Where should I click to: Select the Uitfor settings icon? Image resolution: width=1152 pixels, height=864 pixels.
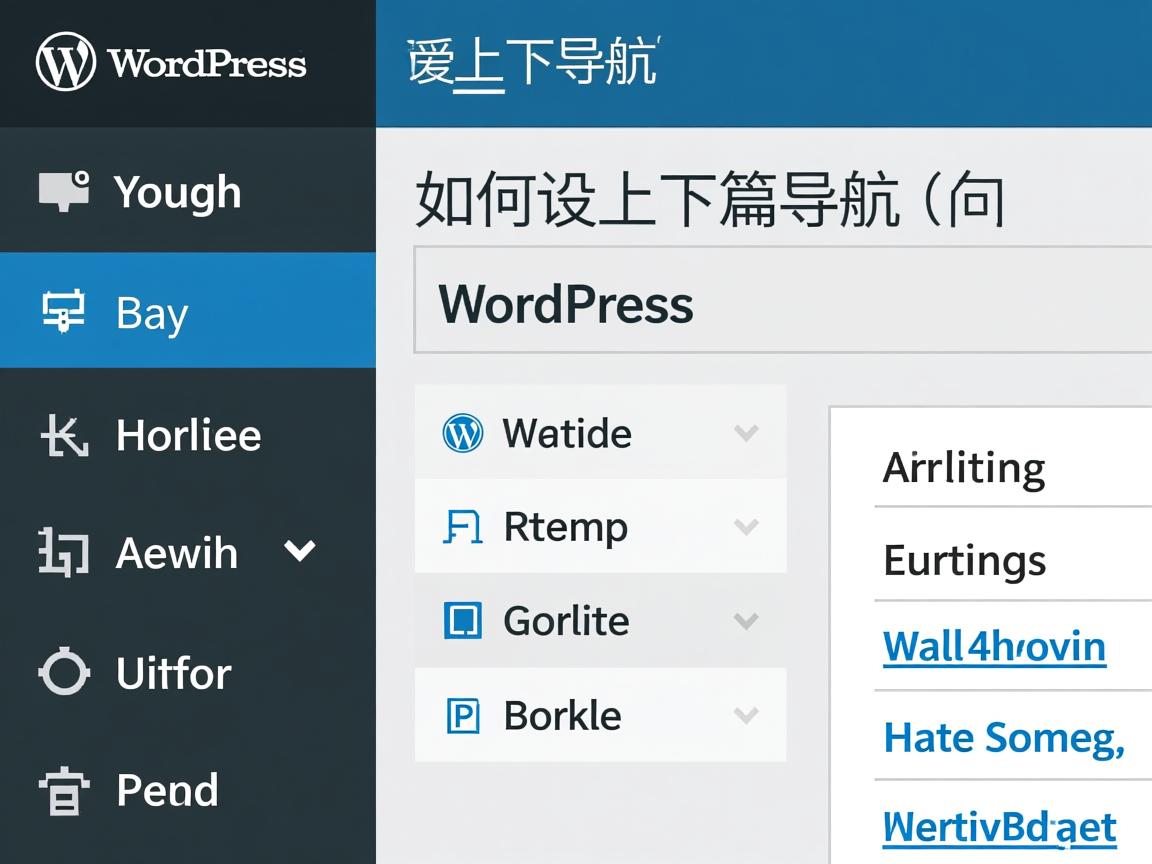(63, 673)
